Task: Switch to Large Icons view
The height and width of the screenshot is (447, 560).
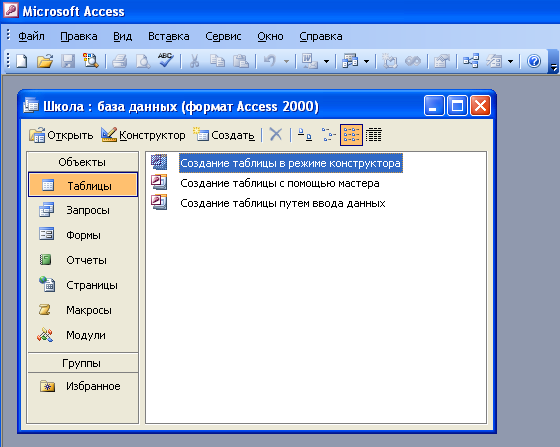Action: pyautogui.click(x=305, y=135)
